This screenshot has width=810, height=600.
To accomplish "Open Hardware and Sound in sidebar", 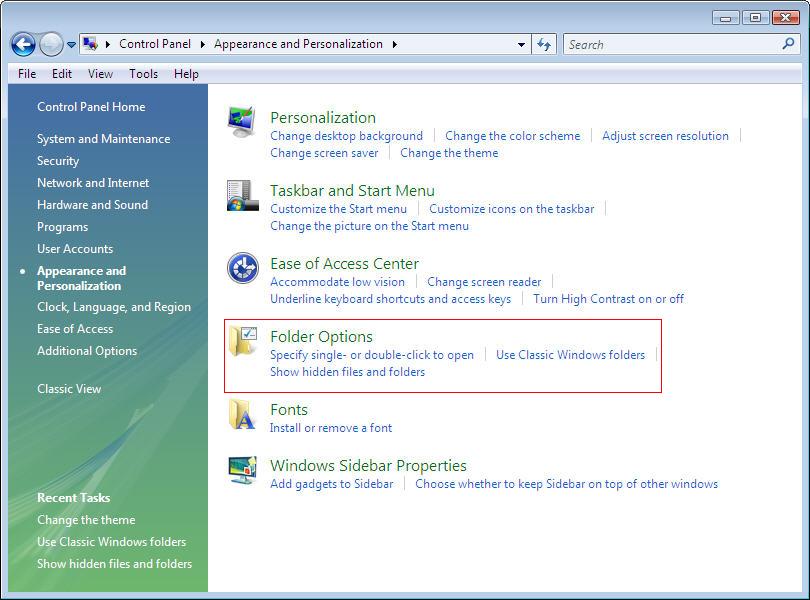I will coord(92,205).
